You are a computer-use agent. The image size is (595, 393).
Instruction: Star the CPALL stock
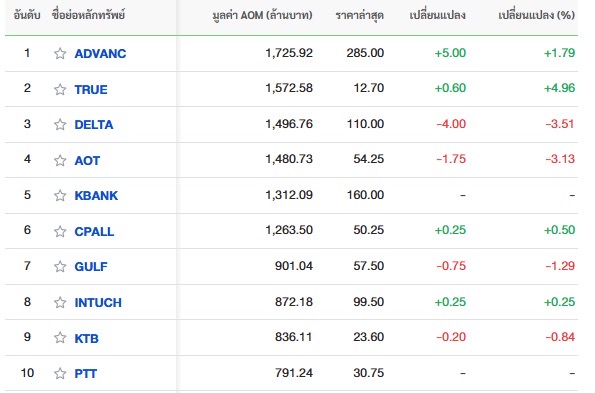[x=60, y=231]
